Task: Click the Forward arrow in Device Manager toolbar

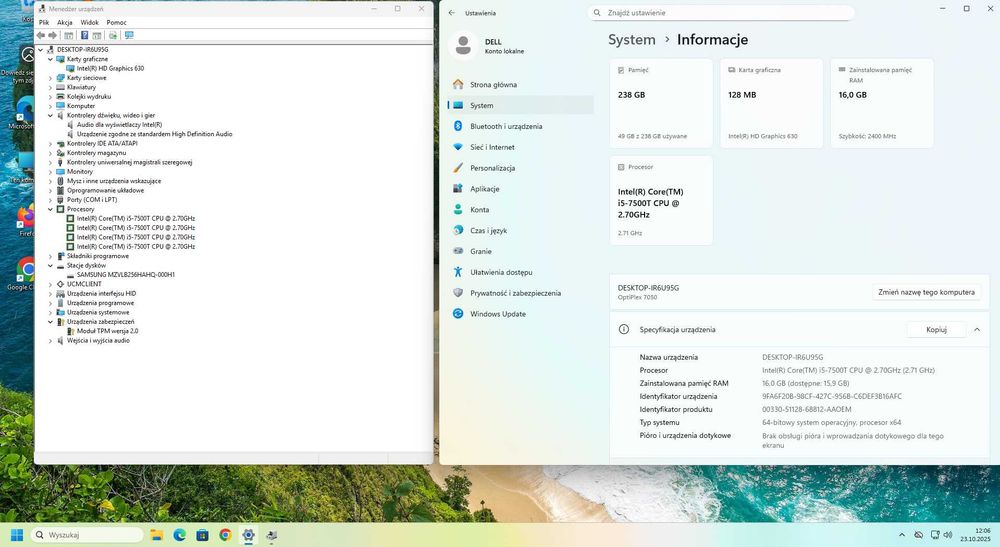Action: tap(52, 35)
